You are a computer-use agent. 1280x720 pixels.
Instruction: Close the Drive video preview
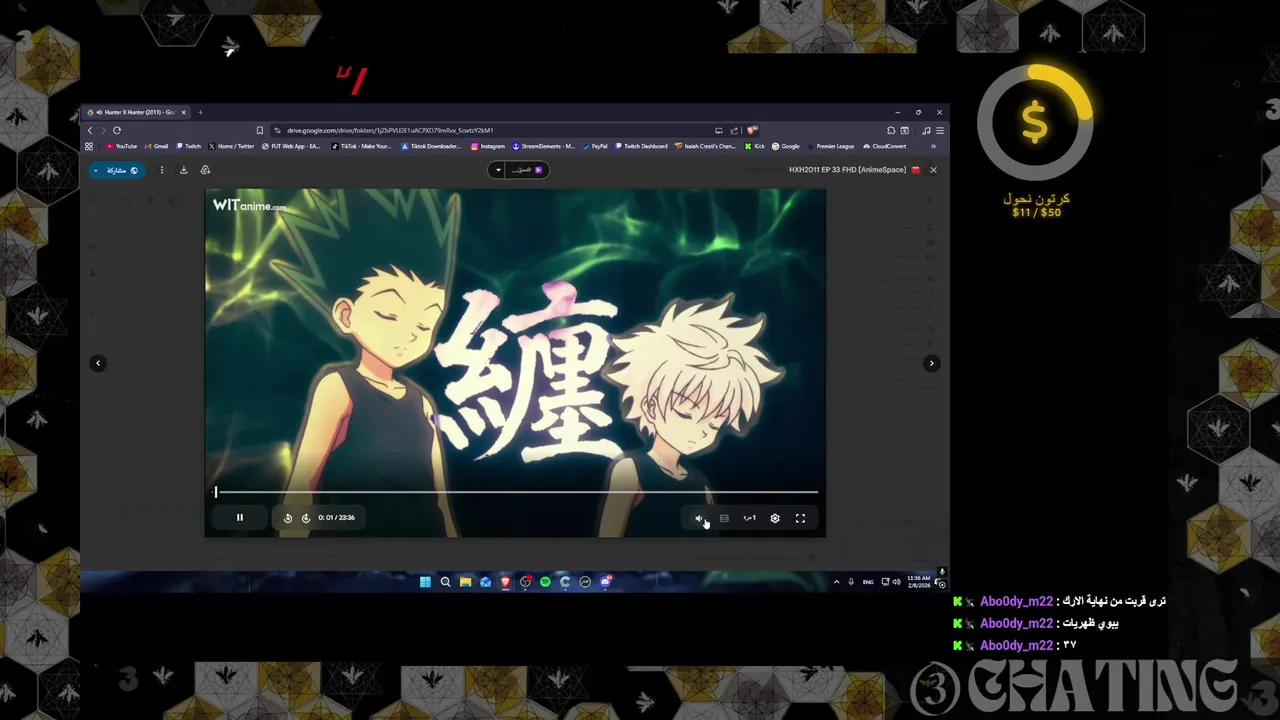(x=933, y=170)
